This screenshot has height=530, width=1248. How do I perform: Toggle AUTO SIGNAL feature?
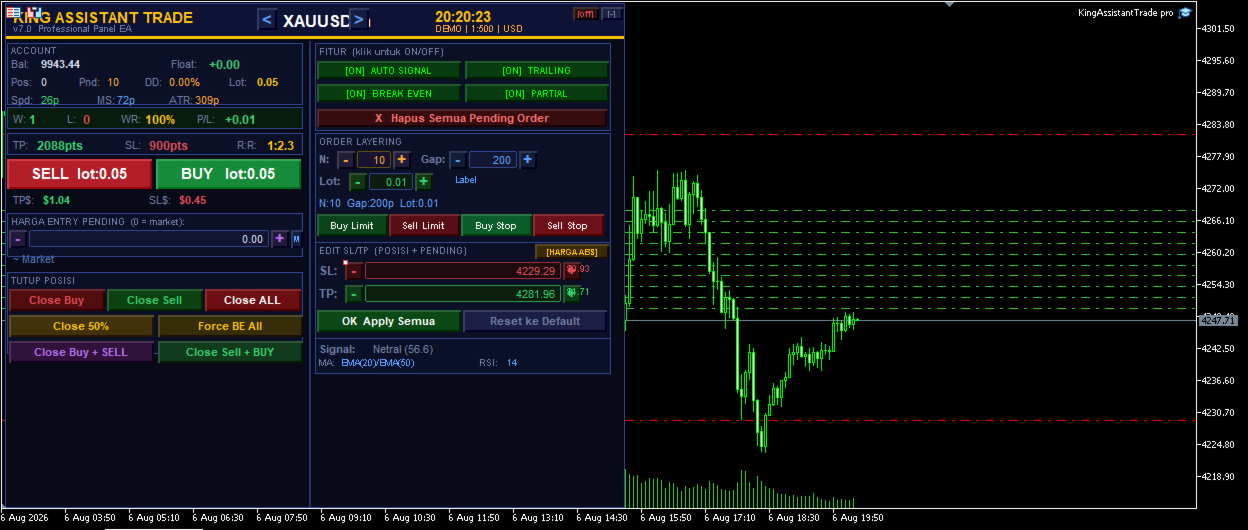point(389,71)
